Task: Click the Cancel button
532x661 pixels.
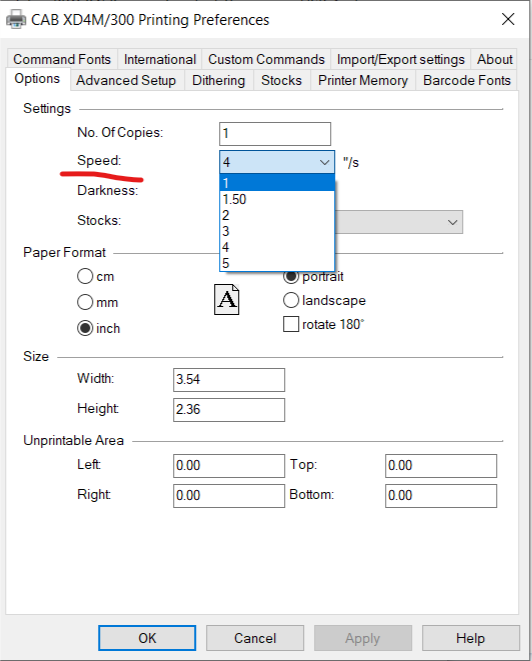Action: (x=255, y=638)
